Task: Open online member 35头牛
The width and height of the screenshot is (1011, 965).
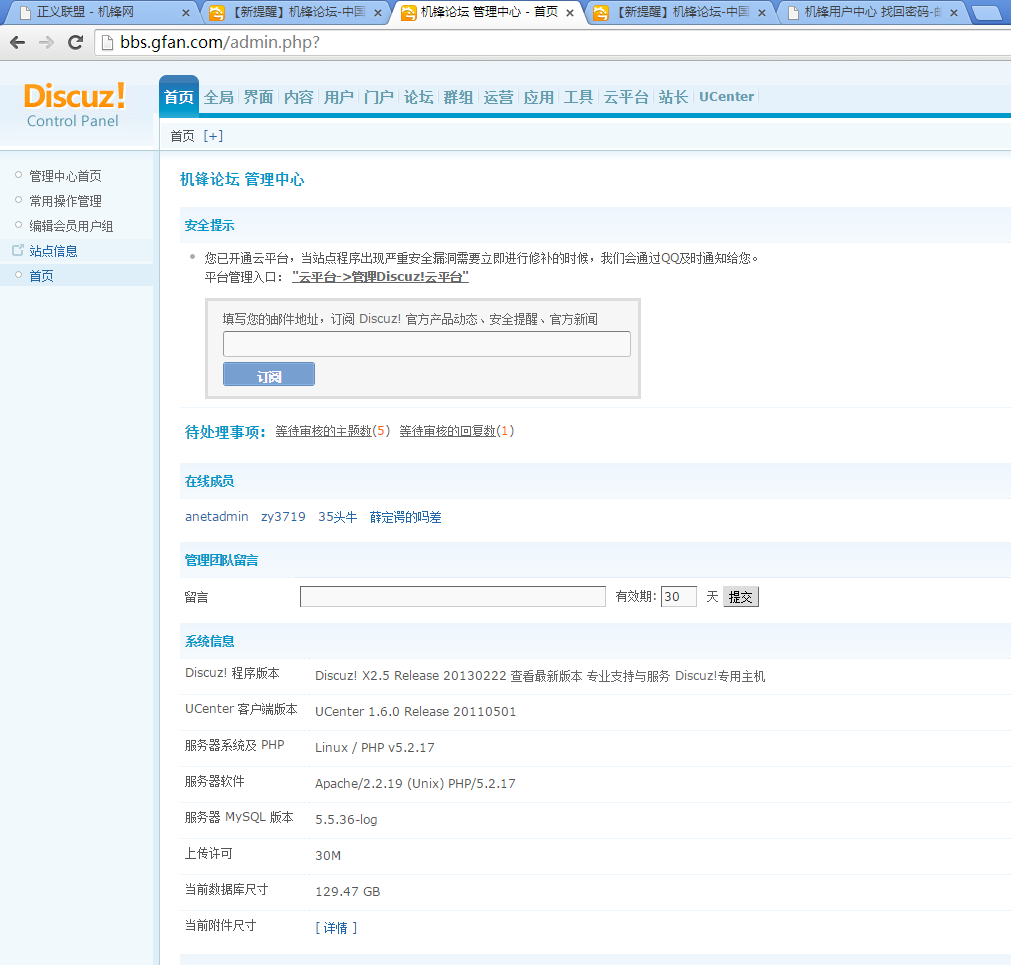Action: click(x=337, y=516)
